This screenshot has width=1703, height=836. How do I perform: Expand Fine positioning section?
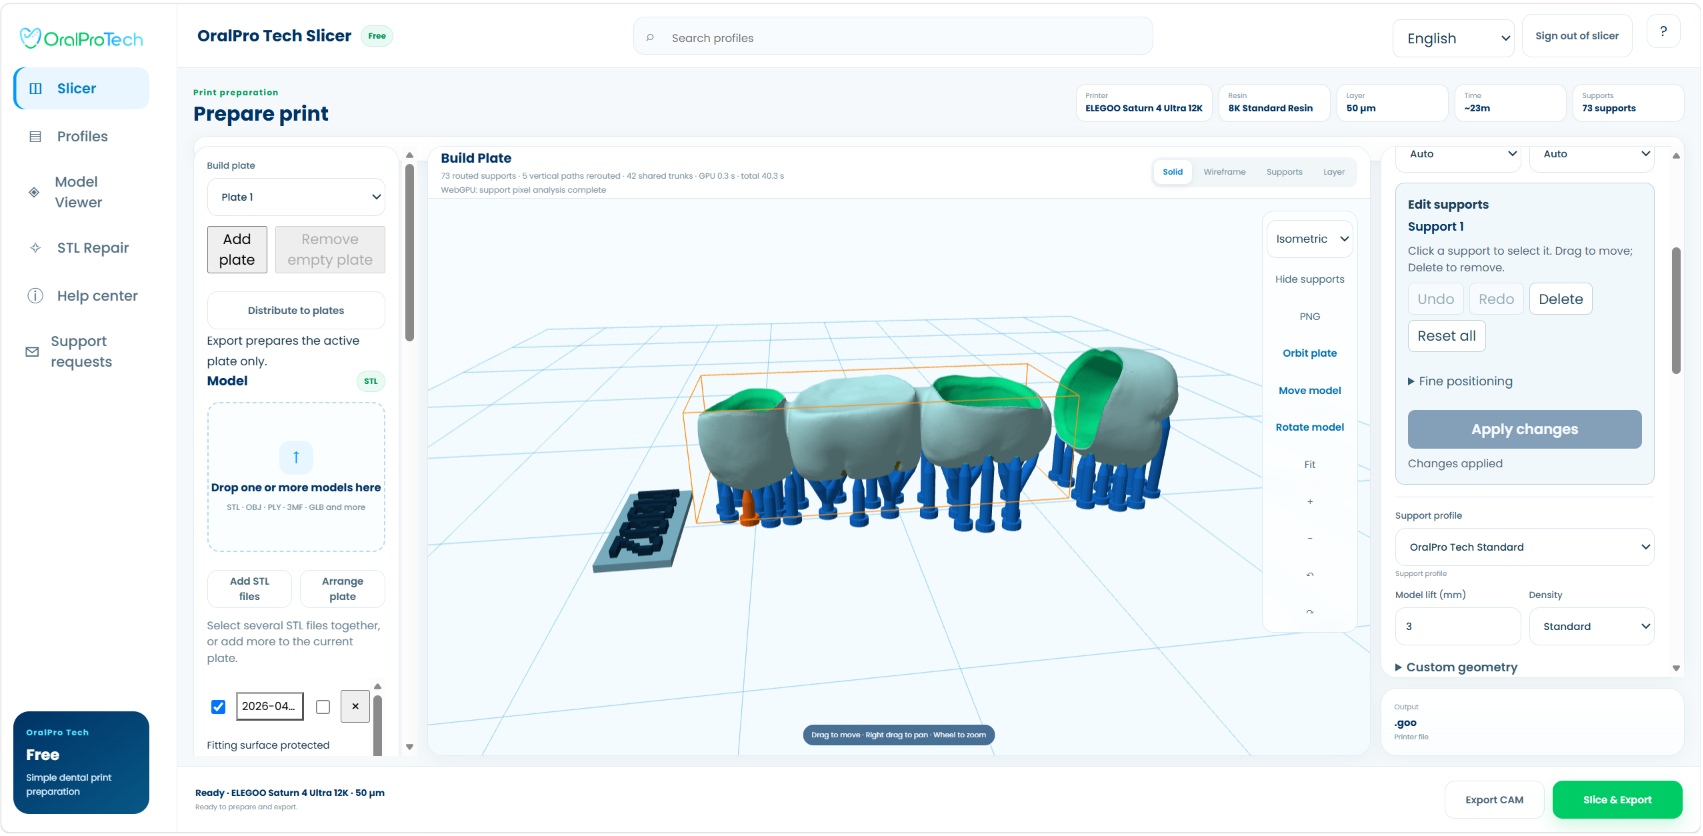click(1460, 381)
